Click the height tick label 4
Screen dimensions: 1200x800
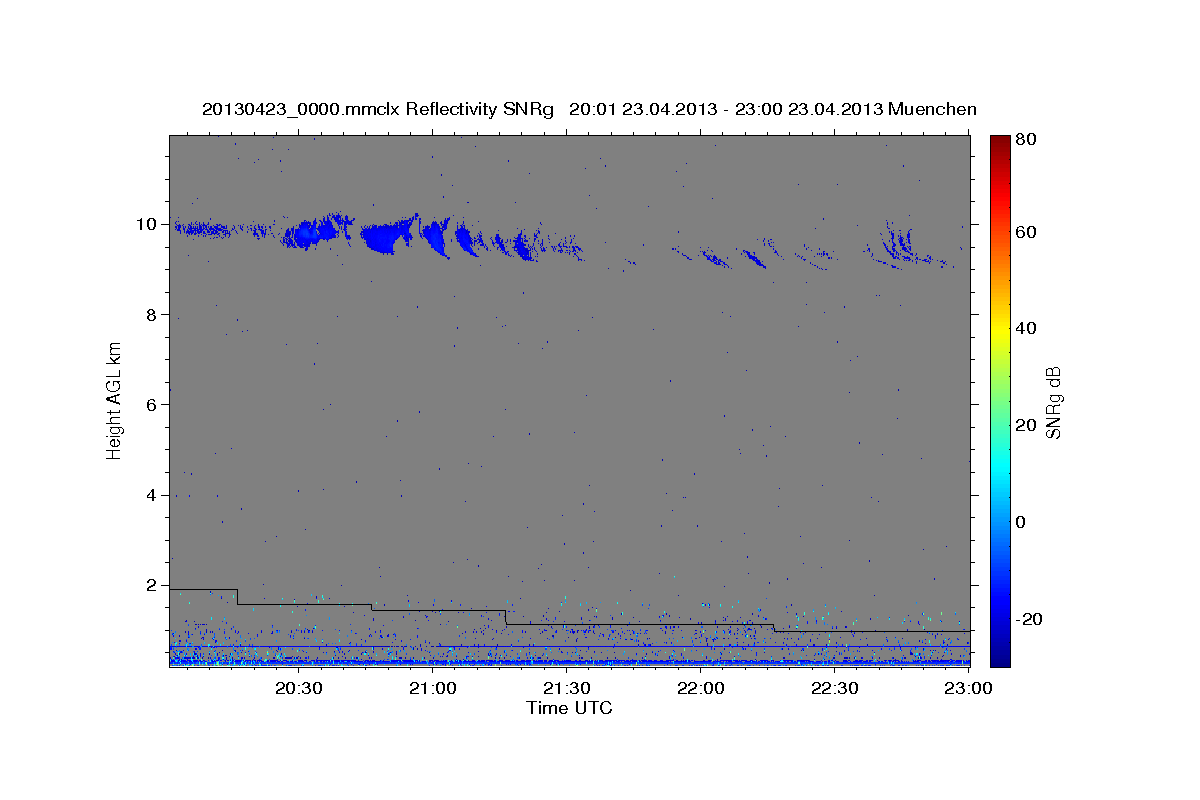coord(151,495)
